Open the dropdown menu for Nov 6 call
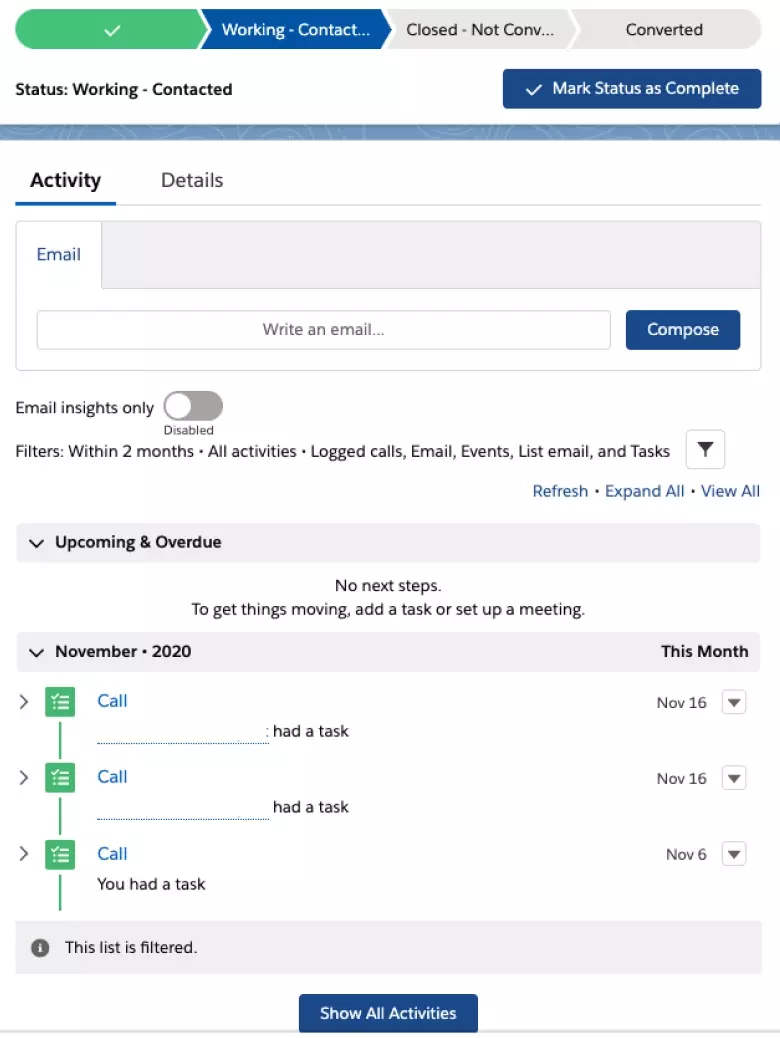The height and width of the screenshot is (1038, 780). tap(734, 854)
